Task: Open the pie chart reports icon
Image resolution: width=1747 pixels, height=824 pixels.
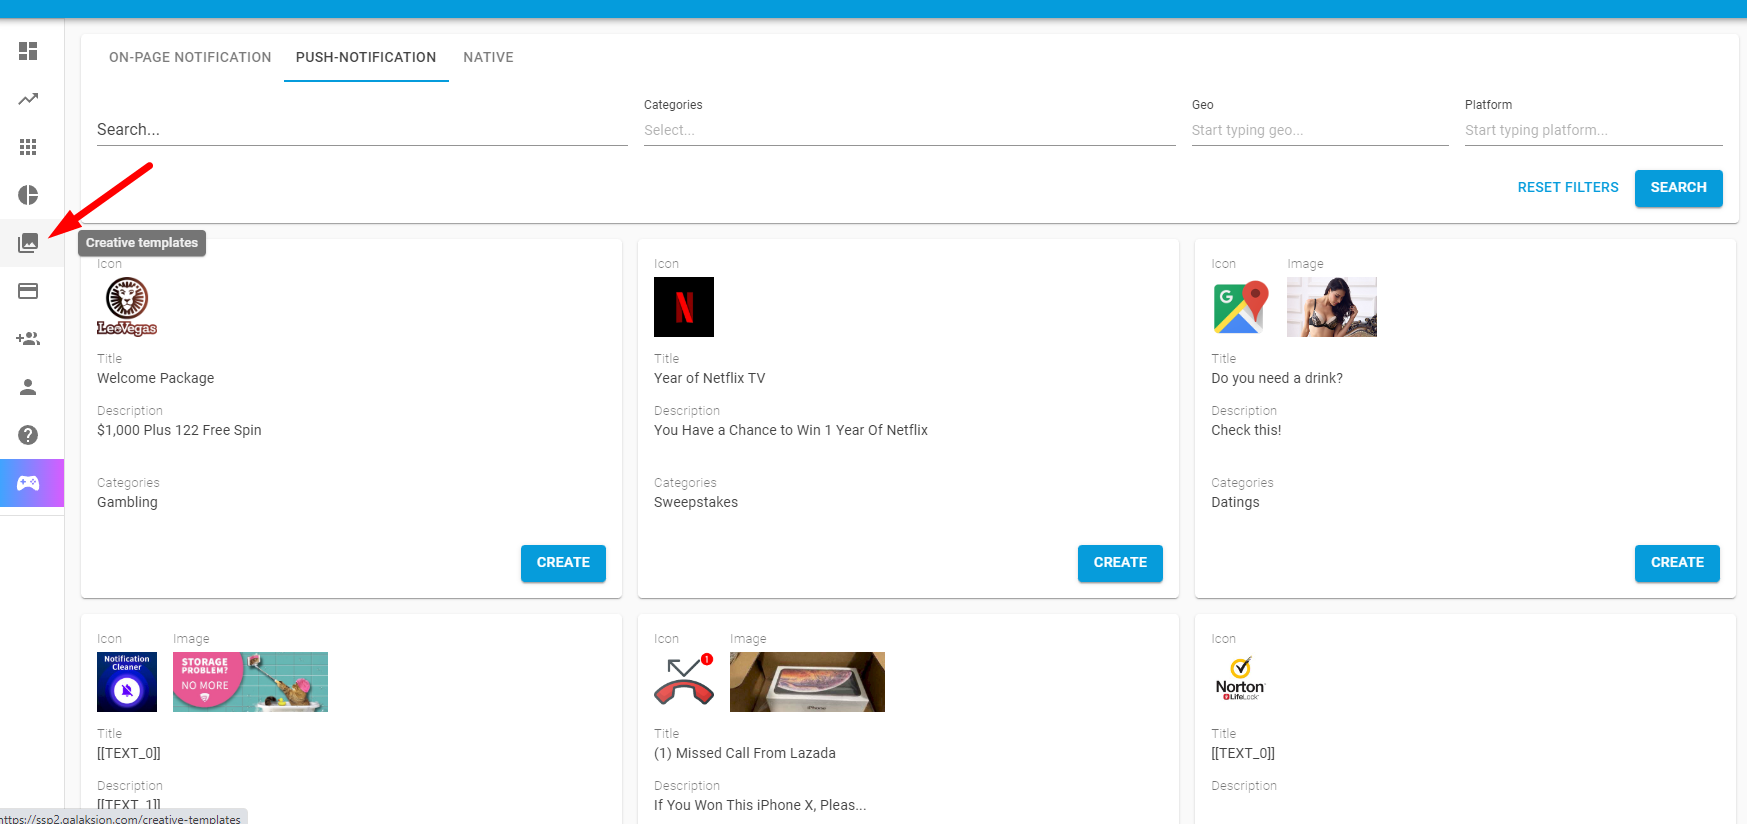Action: point(28,195)
